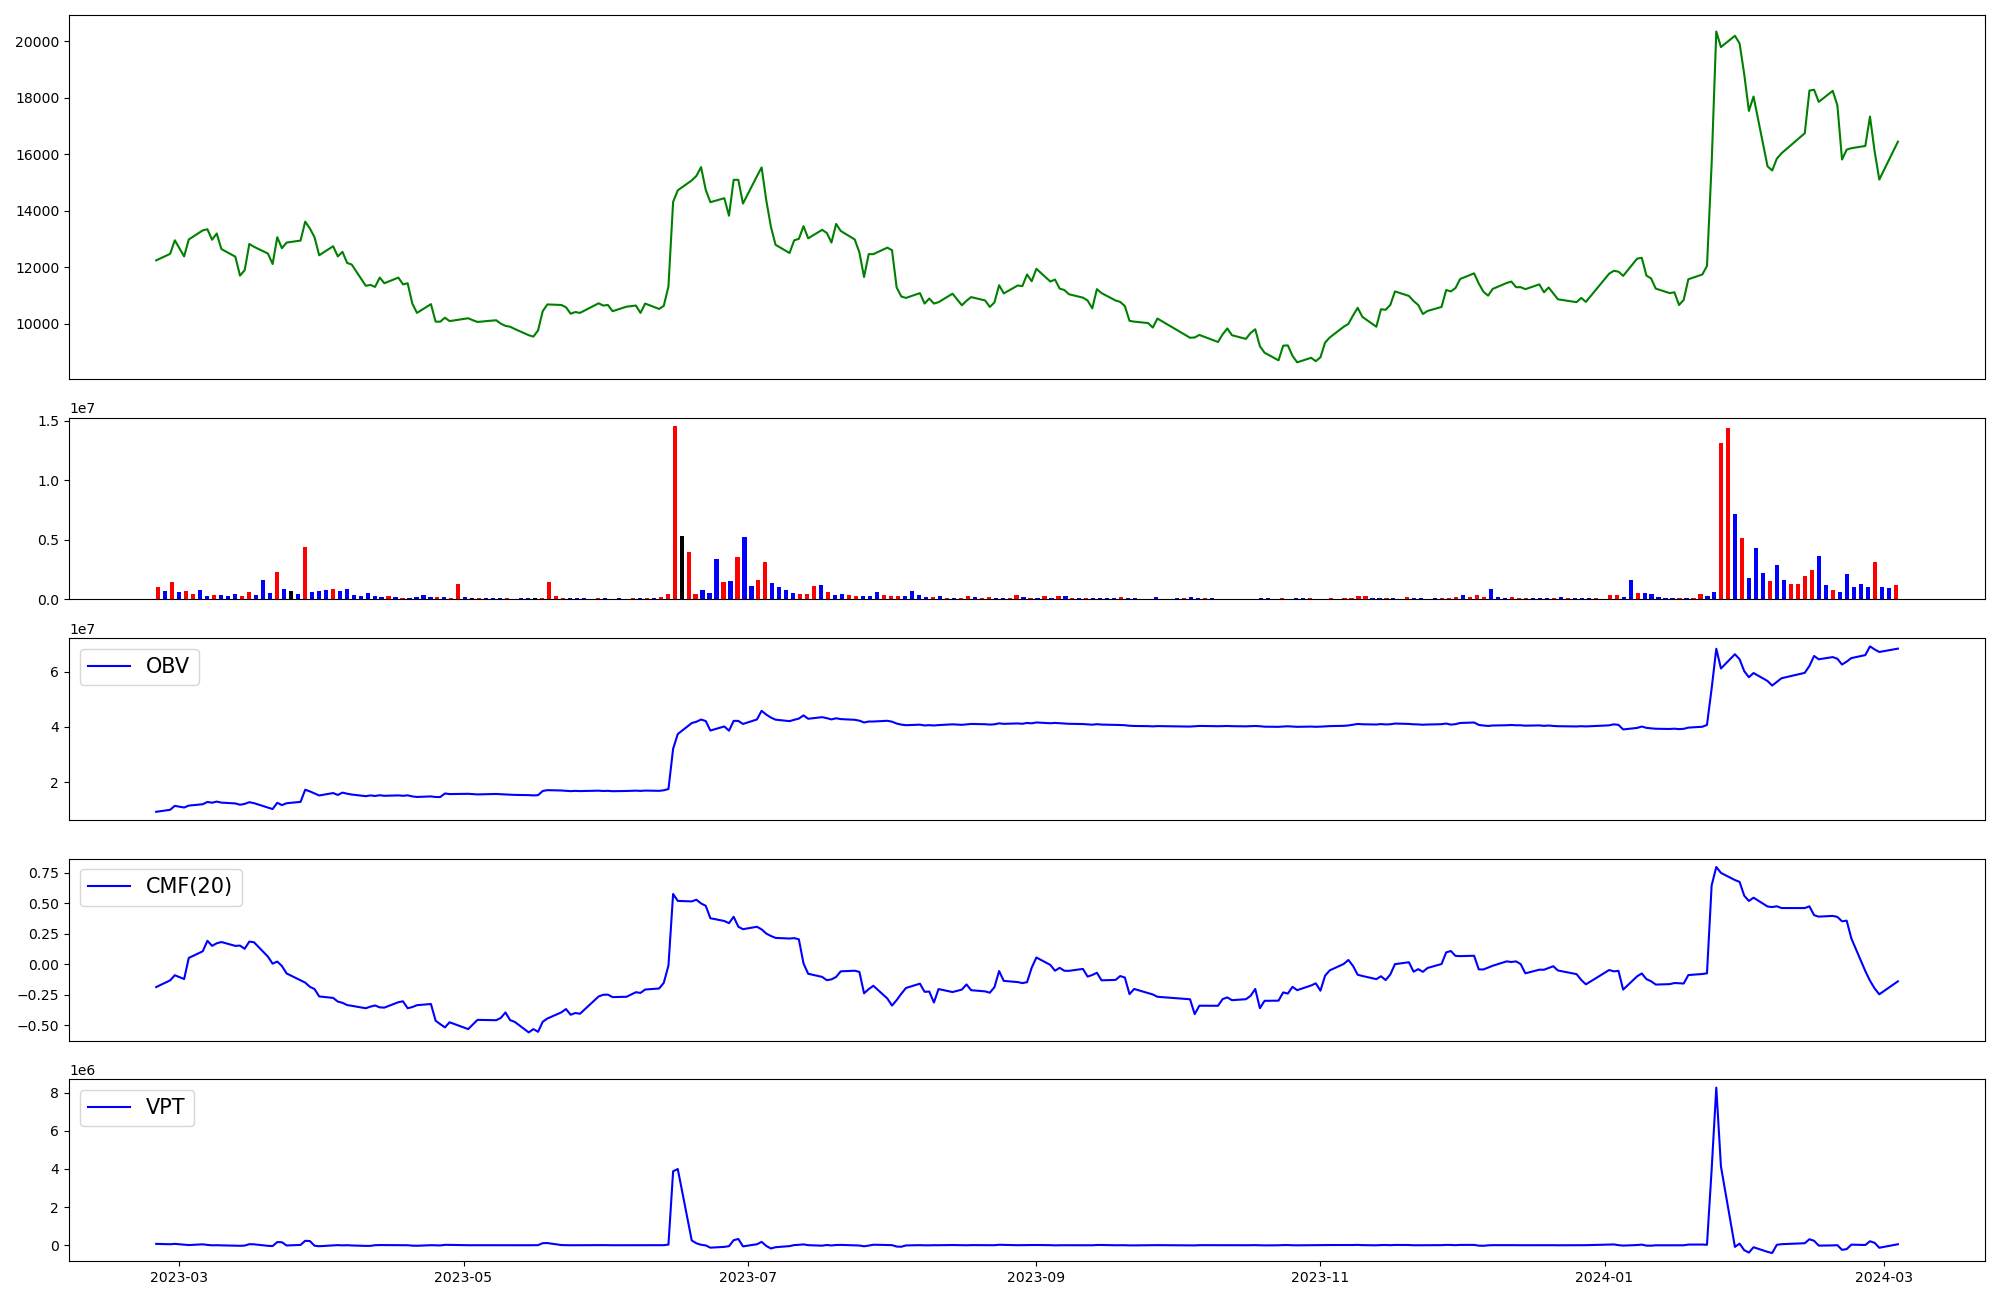
Task: Click the 2024-01 x-axis tick label
Action: tap(1604, 1277)
